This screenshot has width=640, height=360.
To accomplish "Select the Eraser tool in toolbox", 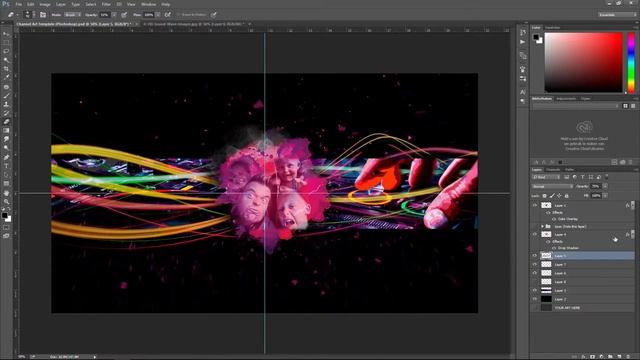I will click(x=6, y=122).
